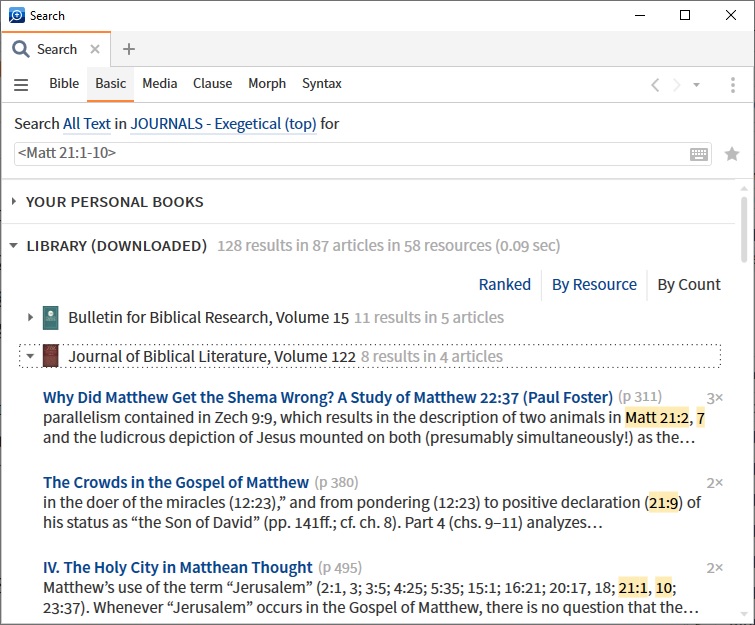The image size is (755, 625).
Task: Click the Bulletin for Biblical Research book icon
Action: click(x=51, y=318)
